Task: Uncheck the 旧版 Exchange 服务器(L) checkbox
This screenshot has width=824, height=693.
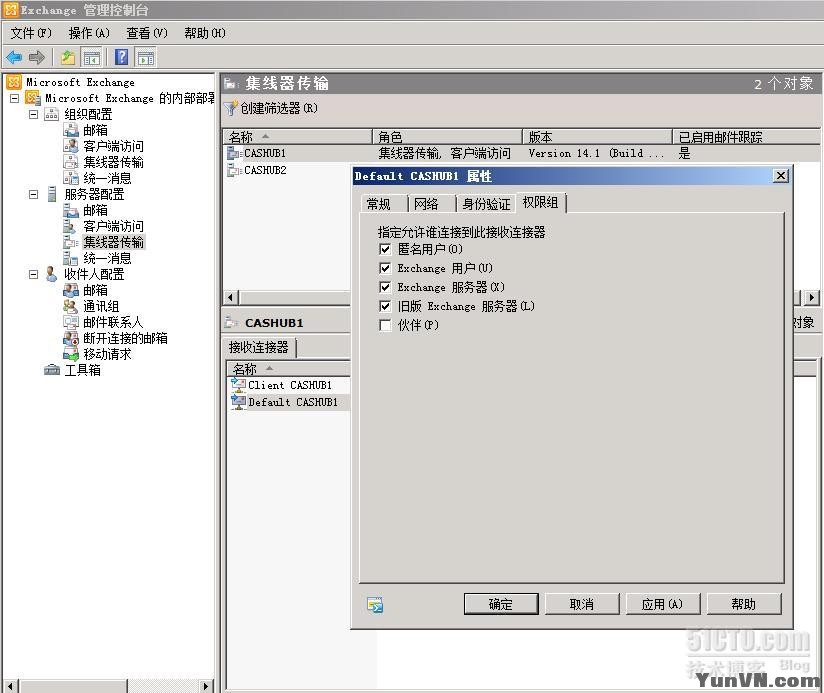Action: pos(385,306)
